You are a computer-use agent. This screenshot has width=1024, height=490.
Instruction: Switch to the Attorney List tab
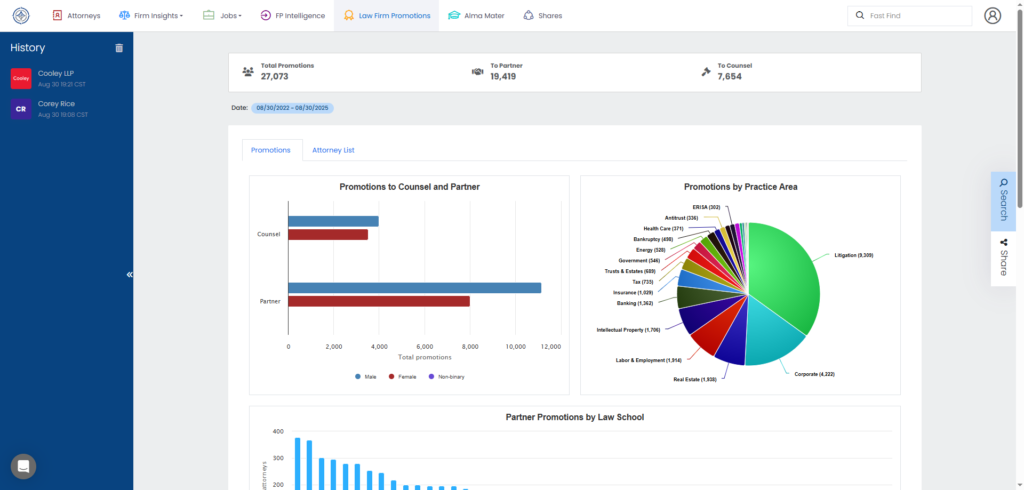coord(333,150)
